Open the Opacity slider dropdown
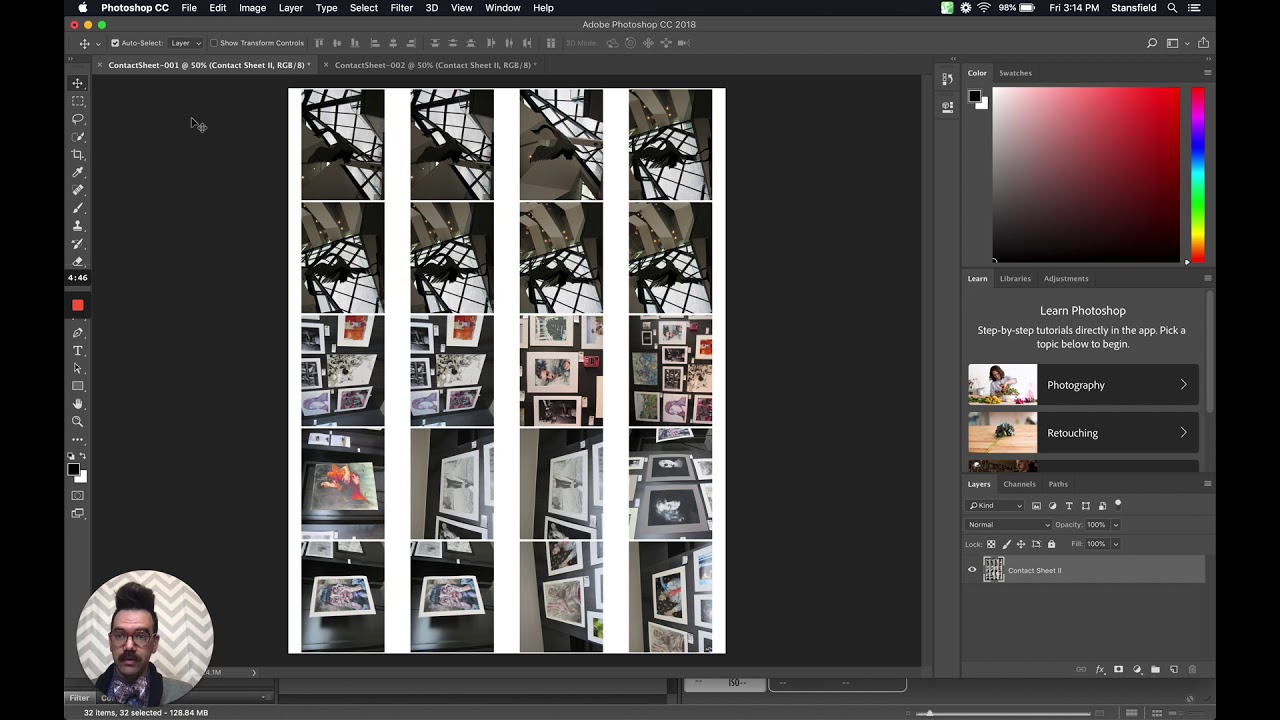The height and width of the screenshot is (720, 1280). coord(1115,525)
